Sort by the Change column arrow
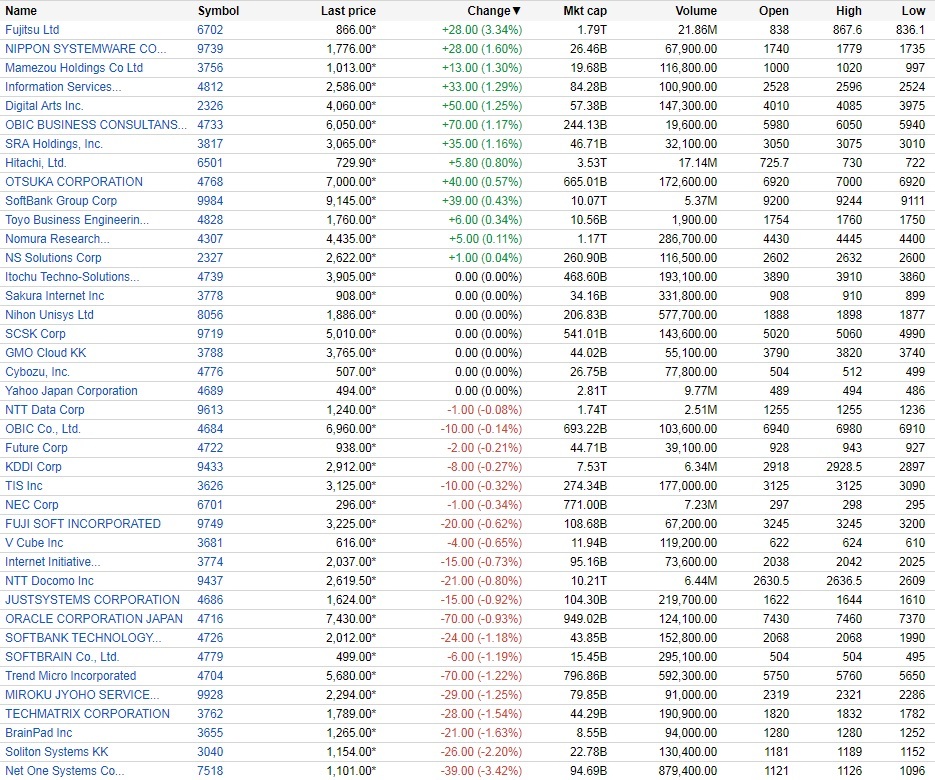Image resolution: width=935 pixels, height=780 pixels. (516, 11)
